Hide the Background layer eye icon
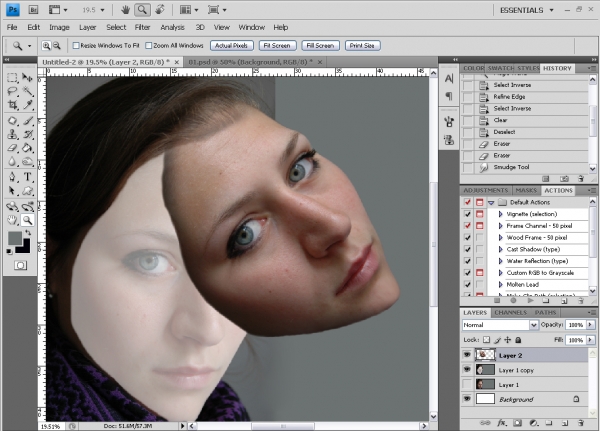 [467, 399]
